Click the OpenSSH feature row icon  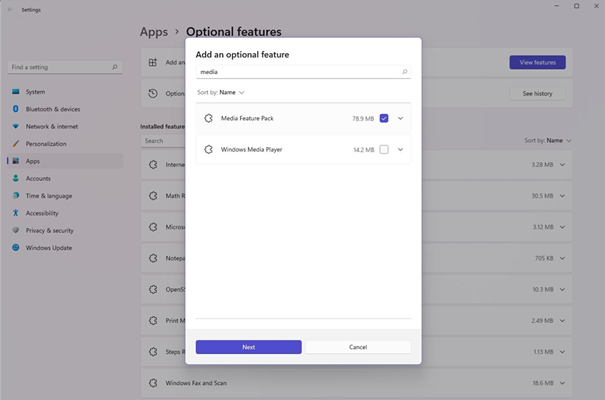point(153,289)
